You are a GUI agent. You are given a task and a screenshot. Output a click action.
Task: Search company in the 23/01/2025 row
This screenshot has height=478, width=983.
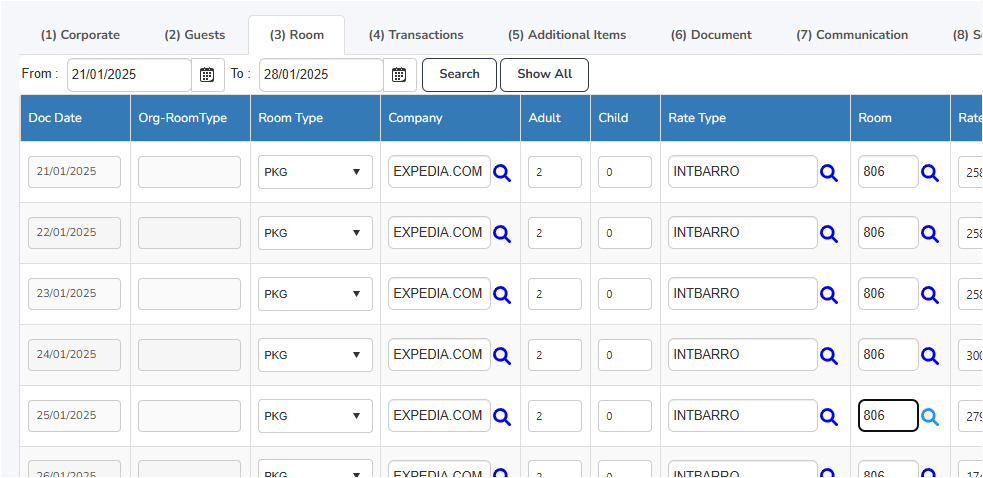point(502,294)
